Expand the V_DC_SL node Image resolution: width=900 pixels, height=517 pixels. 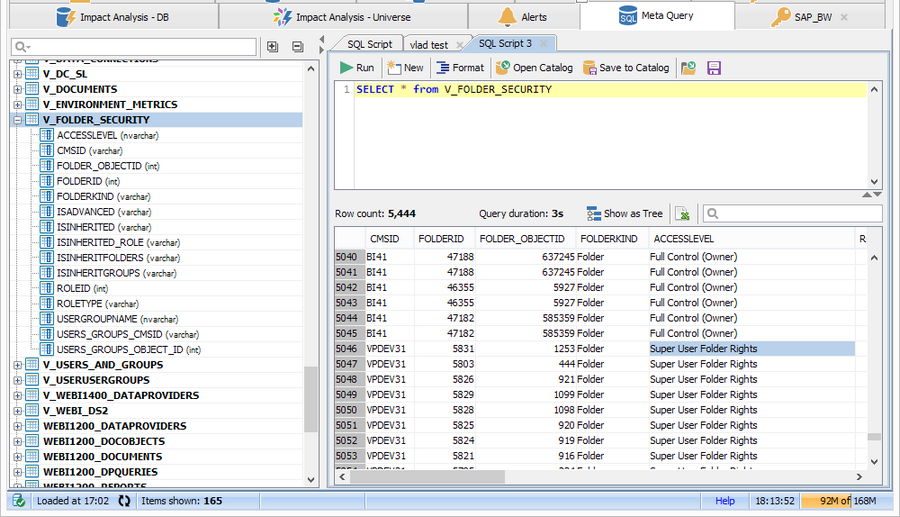click(x=18, y=74)
